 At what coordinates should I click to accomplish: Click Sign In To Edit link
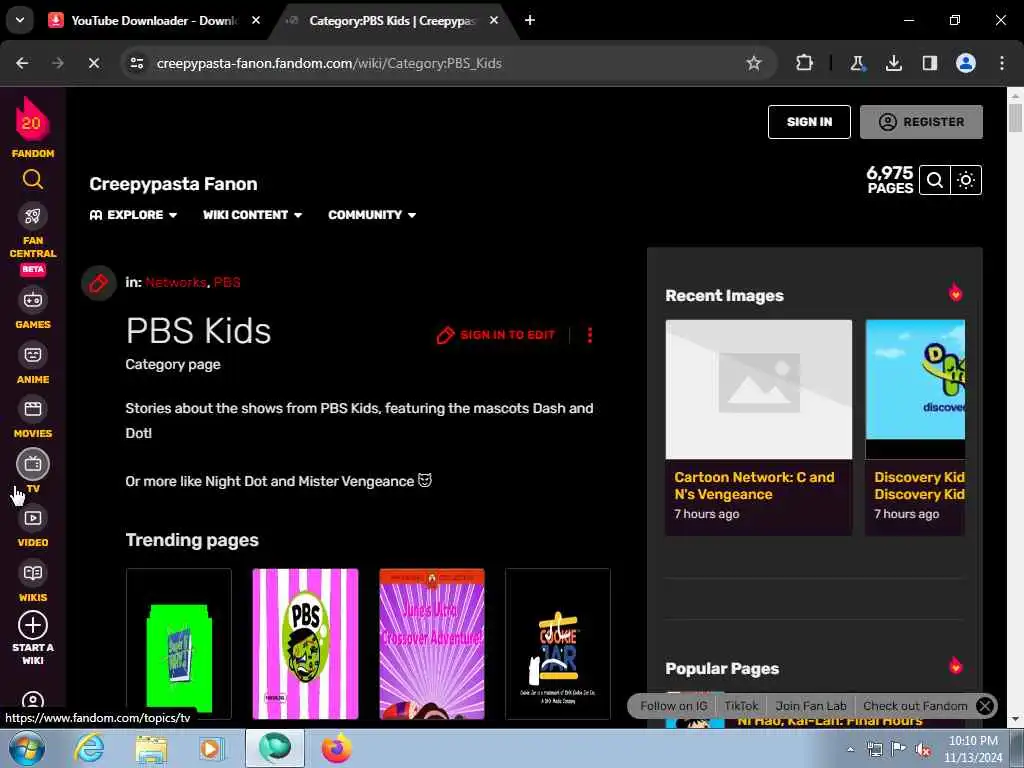coord(496,335)
